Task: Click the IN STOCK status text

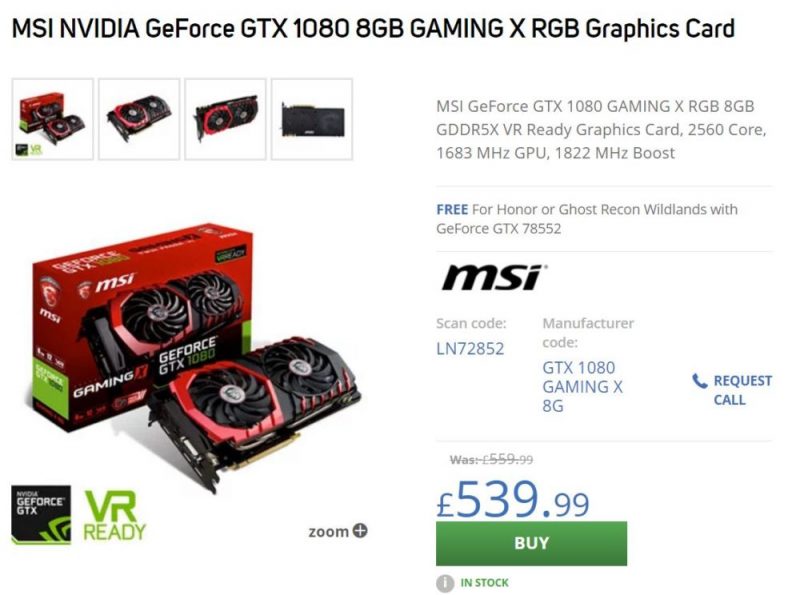Action: (x=484, y=583)
